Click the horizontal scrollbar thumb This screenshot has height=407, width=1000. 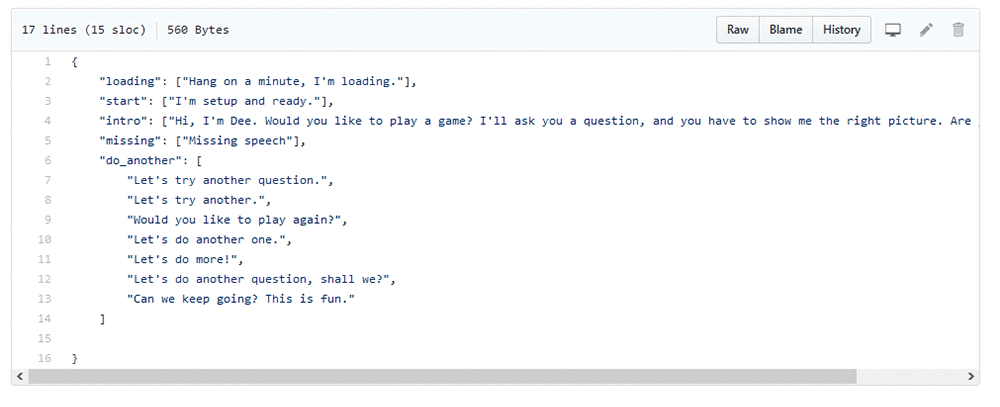[x=442, y=376]
